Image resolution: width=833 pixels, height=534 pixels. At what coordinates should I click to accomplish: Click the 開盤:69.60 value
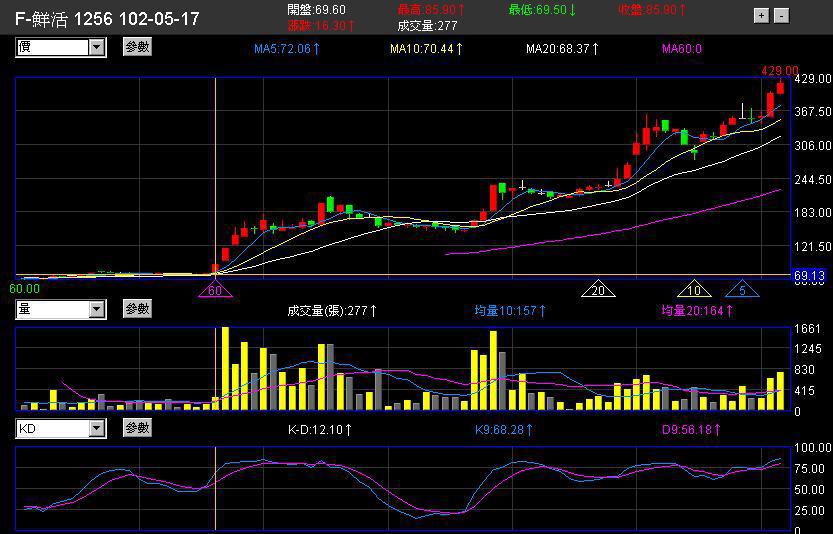tap(316, 10)
